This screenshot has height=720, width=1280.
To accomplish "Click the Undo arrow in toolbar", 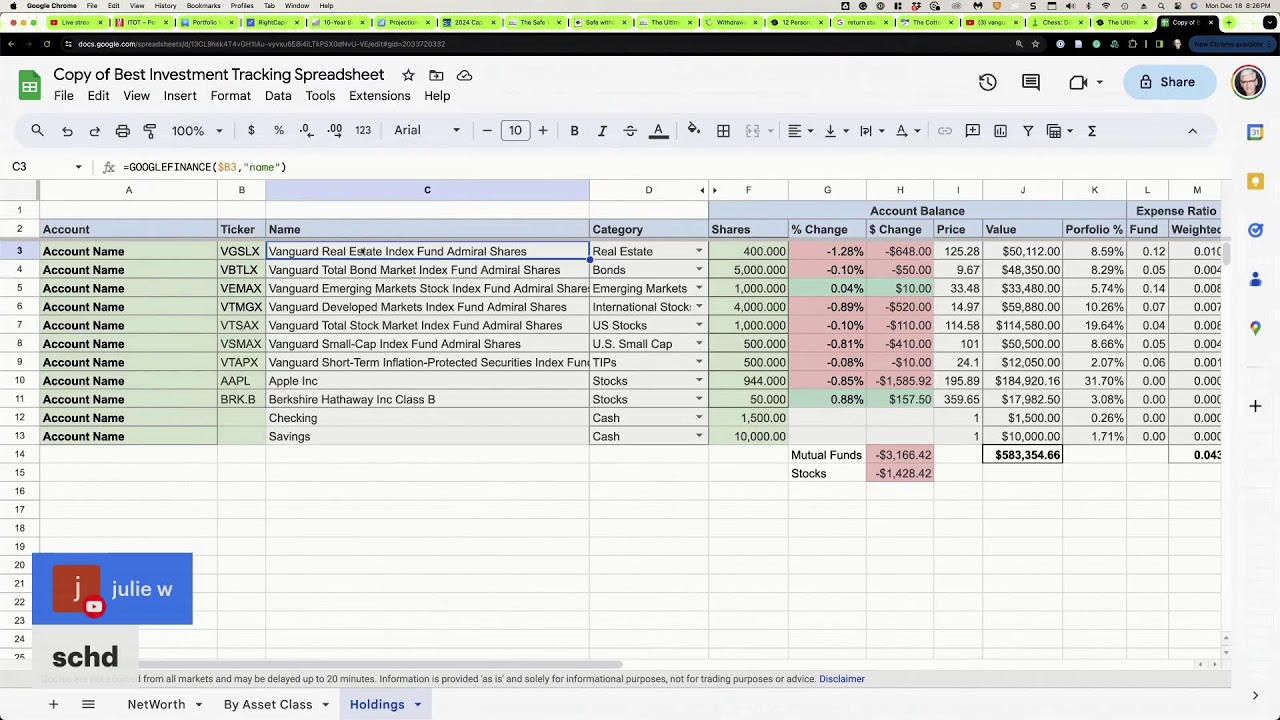I will (67, 131).
